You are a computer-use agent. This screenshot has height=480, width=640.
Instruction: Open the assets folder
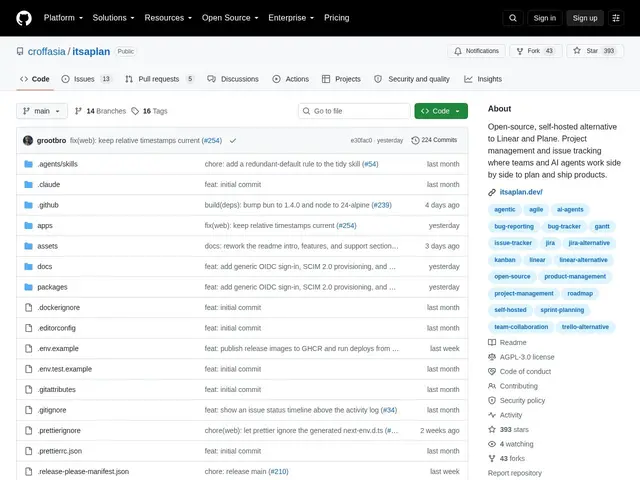pyautogui.click(x=47, y=246)
